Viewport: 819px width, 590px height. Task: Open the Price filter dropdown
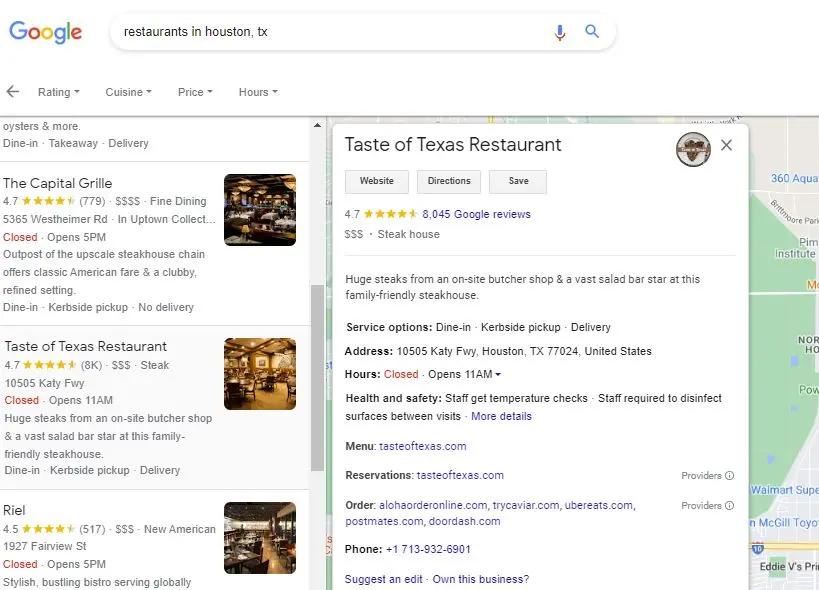click(x=195, y=92)
